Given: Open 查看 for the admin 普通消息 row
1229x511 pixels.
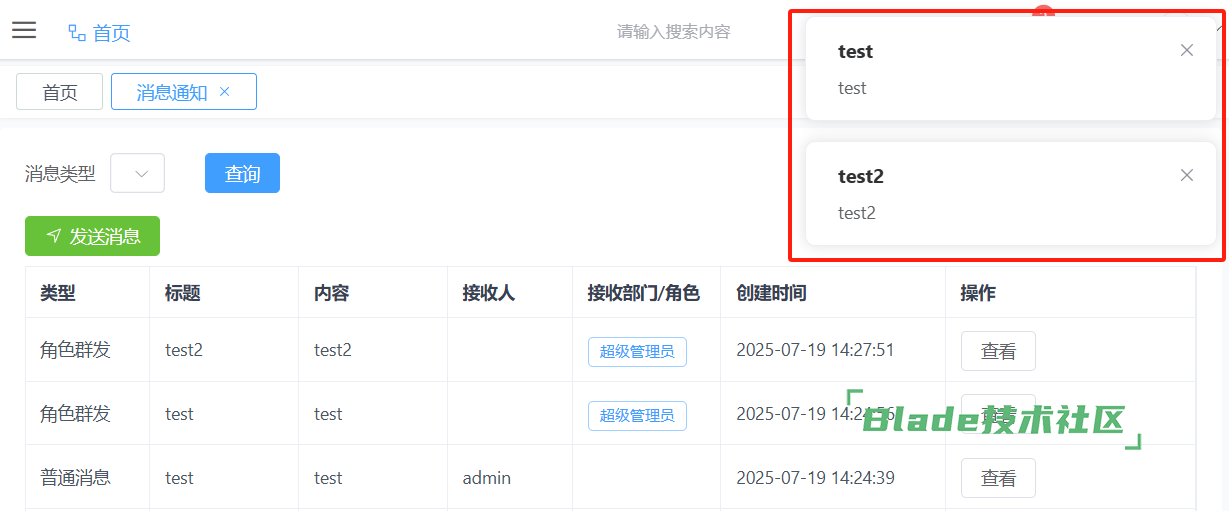Looking at the screenshot, I should [x=997, y=478].
